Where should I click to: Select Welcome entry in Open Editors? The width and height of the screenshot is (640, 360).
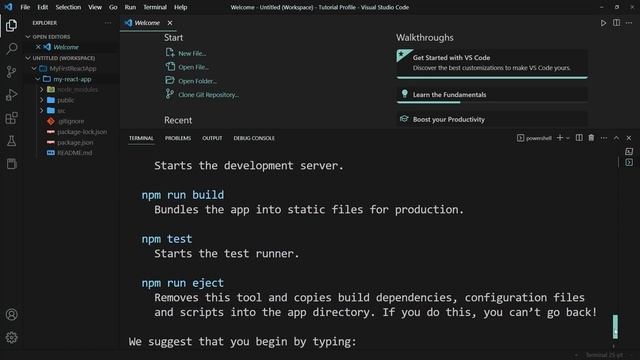[x=66, y=47]
